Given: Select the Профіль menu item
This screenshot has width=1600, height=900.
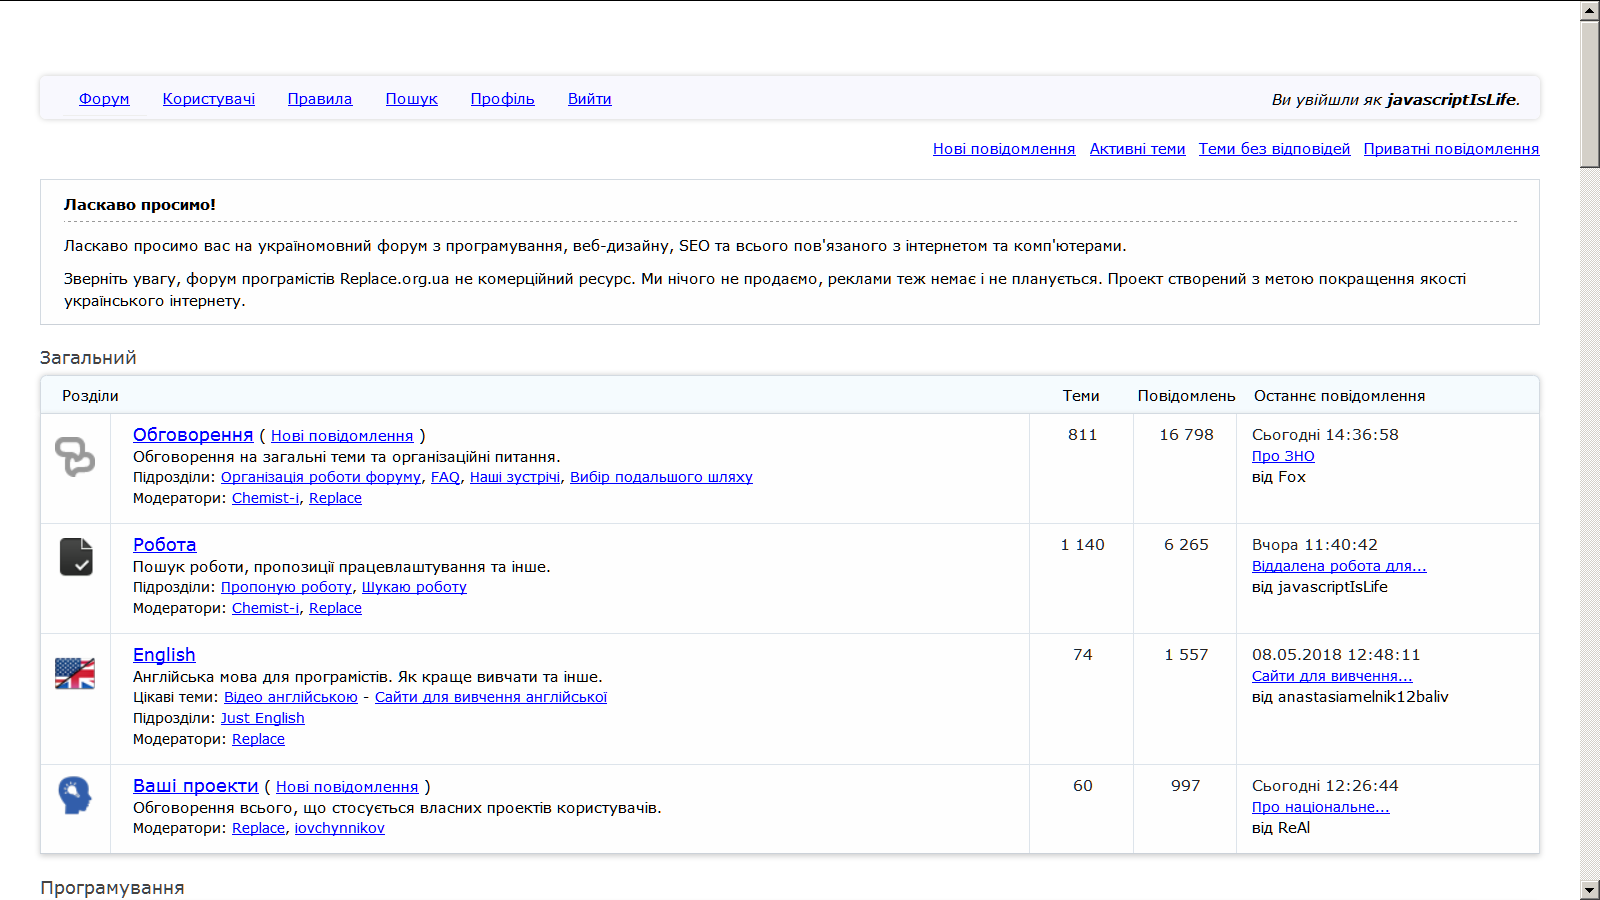Looking at the screenshot, I should click(501, 99).
